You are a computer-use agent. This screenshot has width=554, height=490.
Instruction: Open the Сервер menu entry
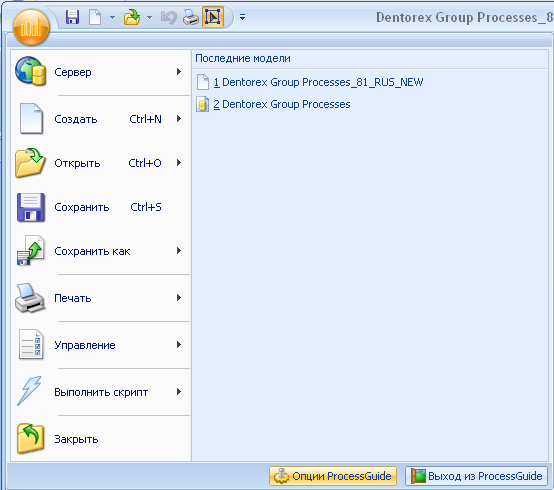pyautogui.click(x=101, y=72)
